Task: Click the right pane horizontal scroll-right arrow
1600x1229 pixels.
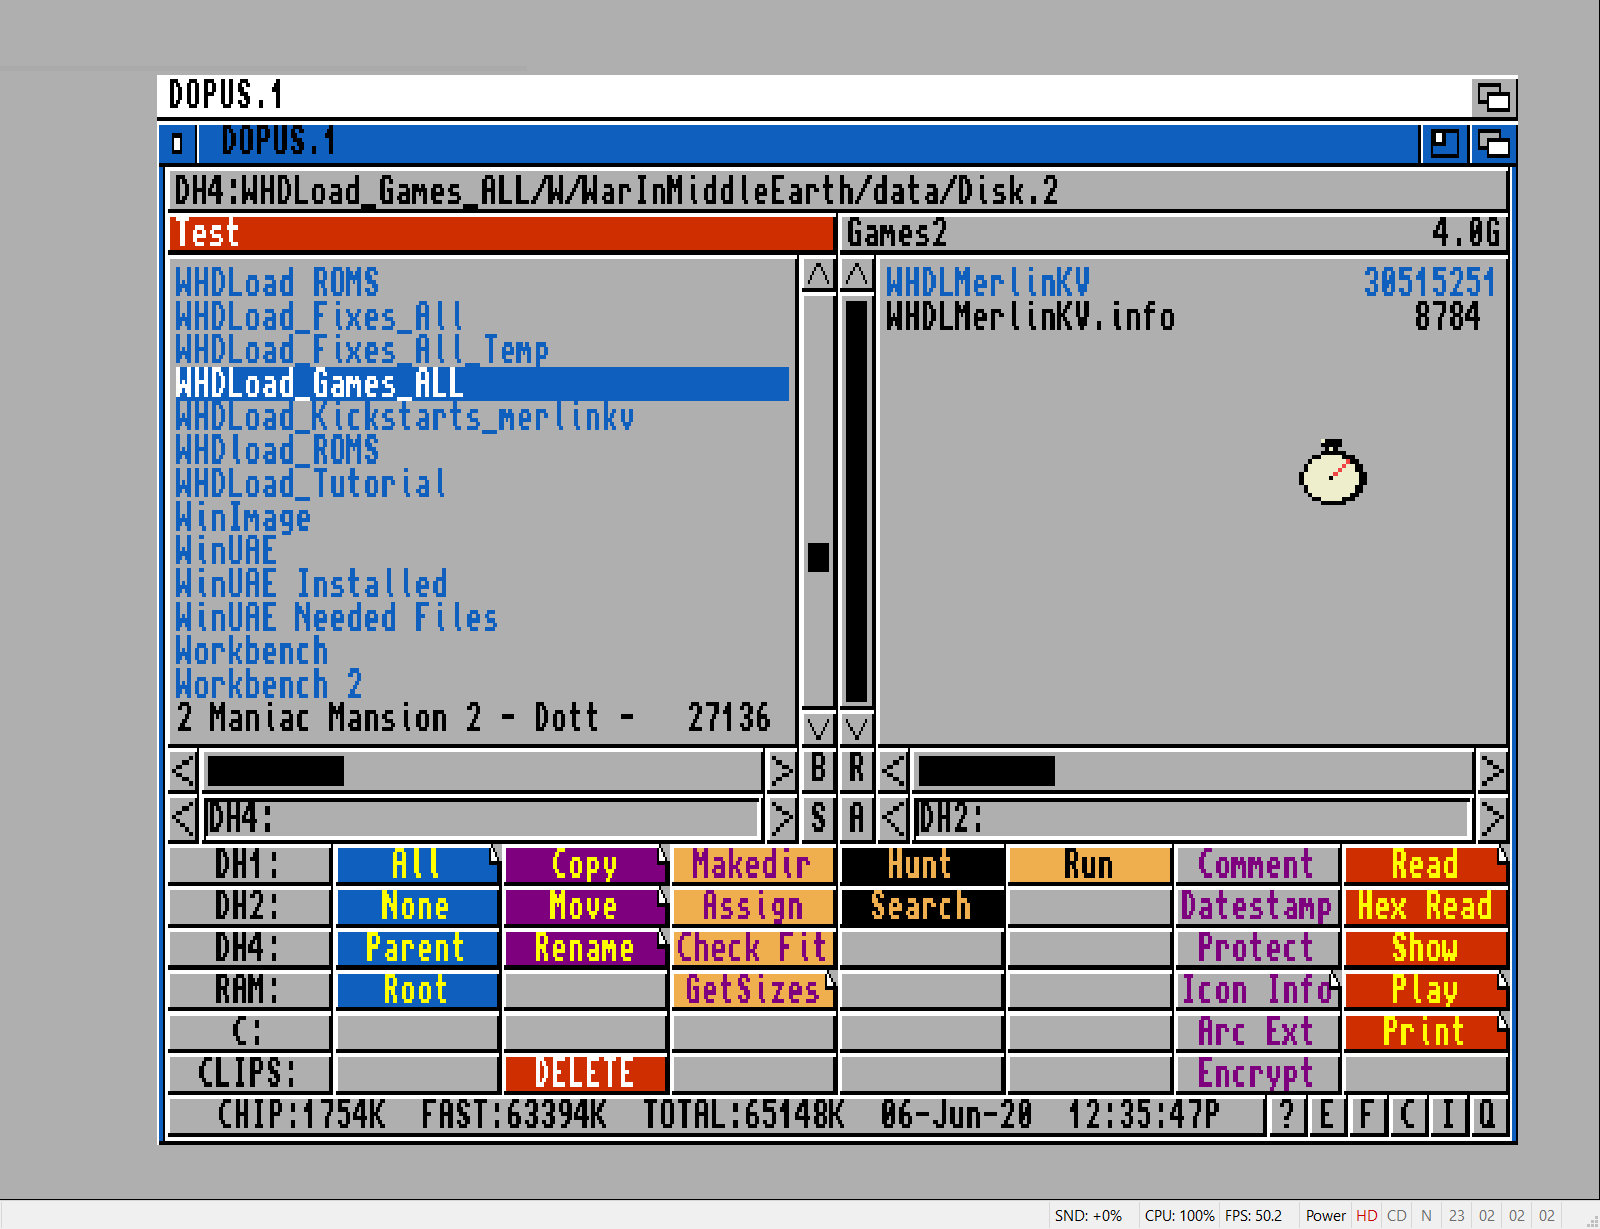Action: point(1491,771)
